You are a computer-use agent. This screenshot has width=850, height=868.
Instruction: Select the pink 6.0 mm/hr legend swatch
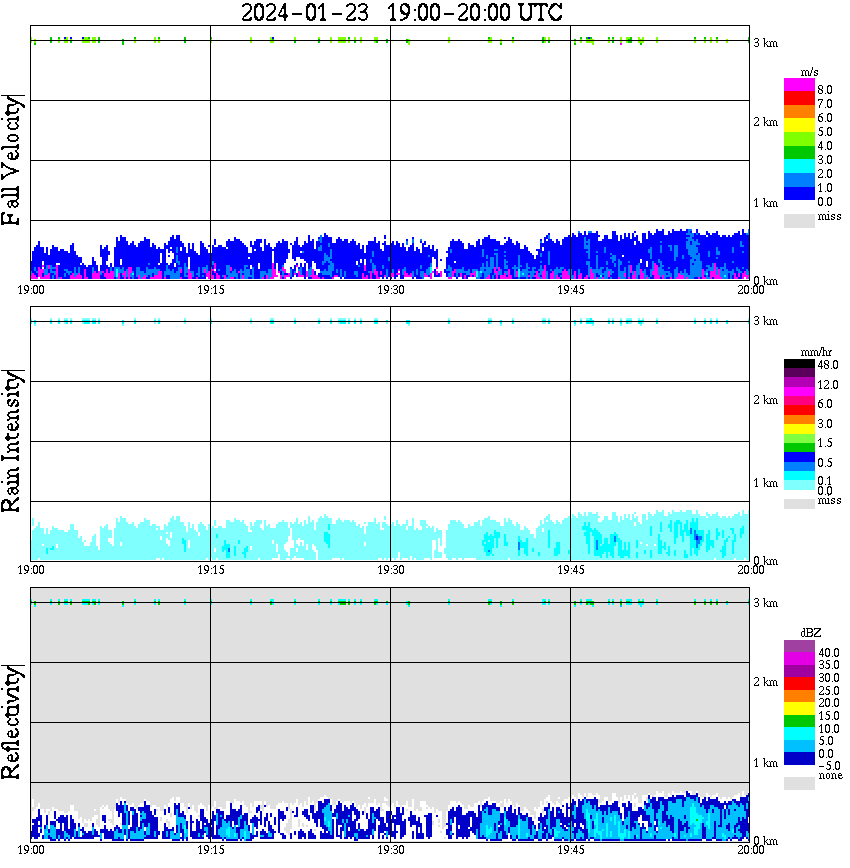pyautogui.click(x=799, y=401)
